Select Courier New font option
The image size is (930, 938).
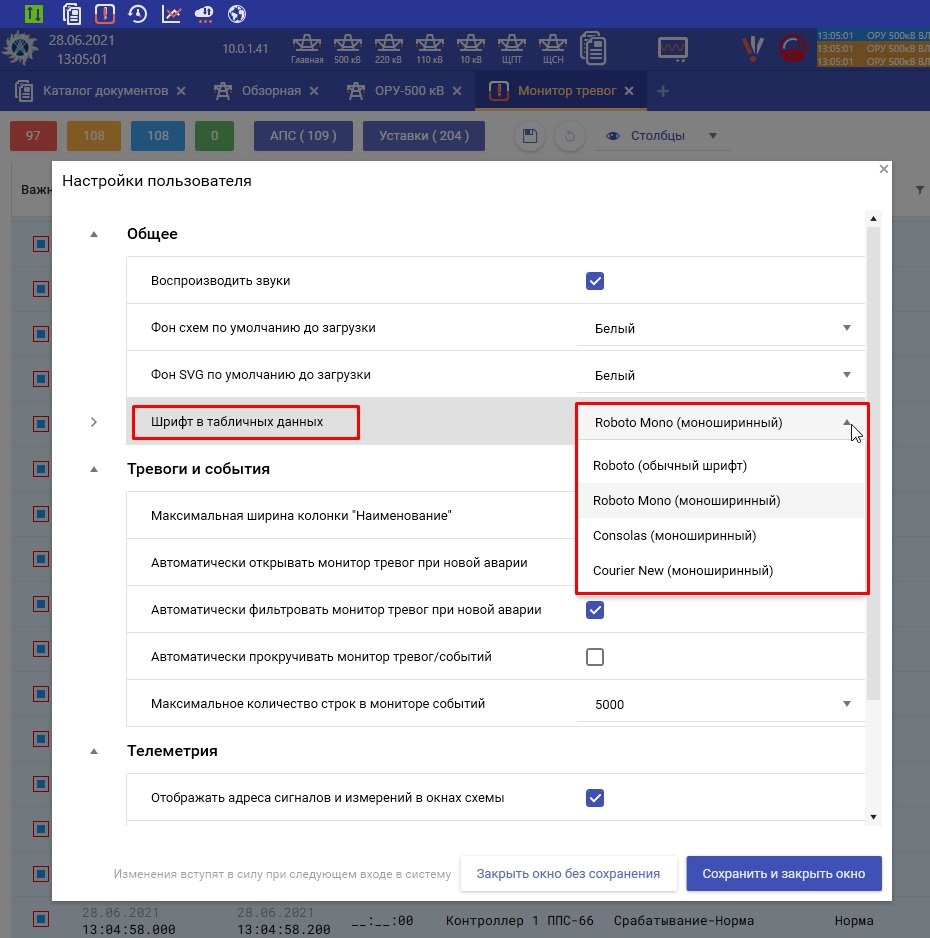point(682,571)
